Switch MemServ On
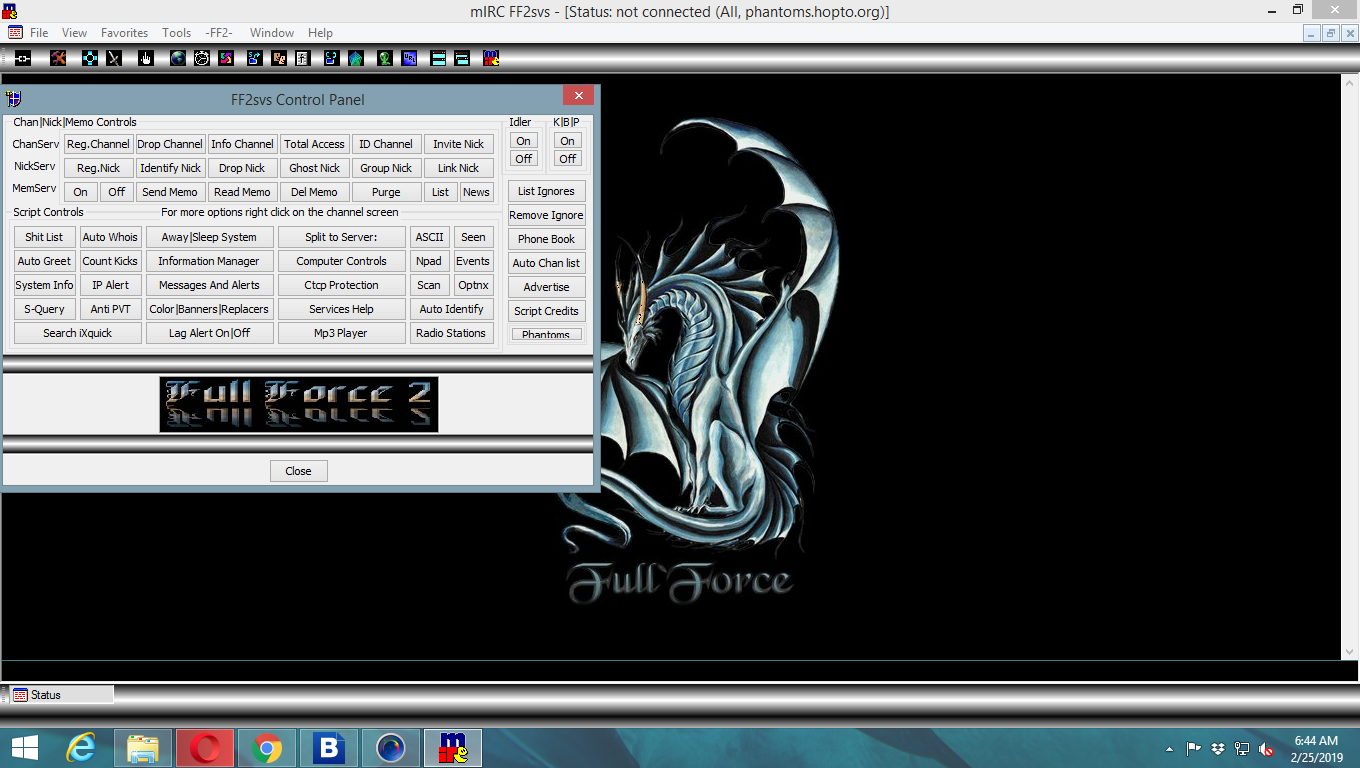 [81, 192]
